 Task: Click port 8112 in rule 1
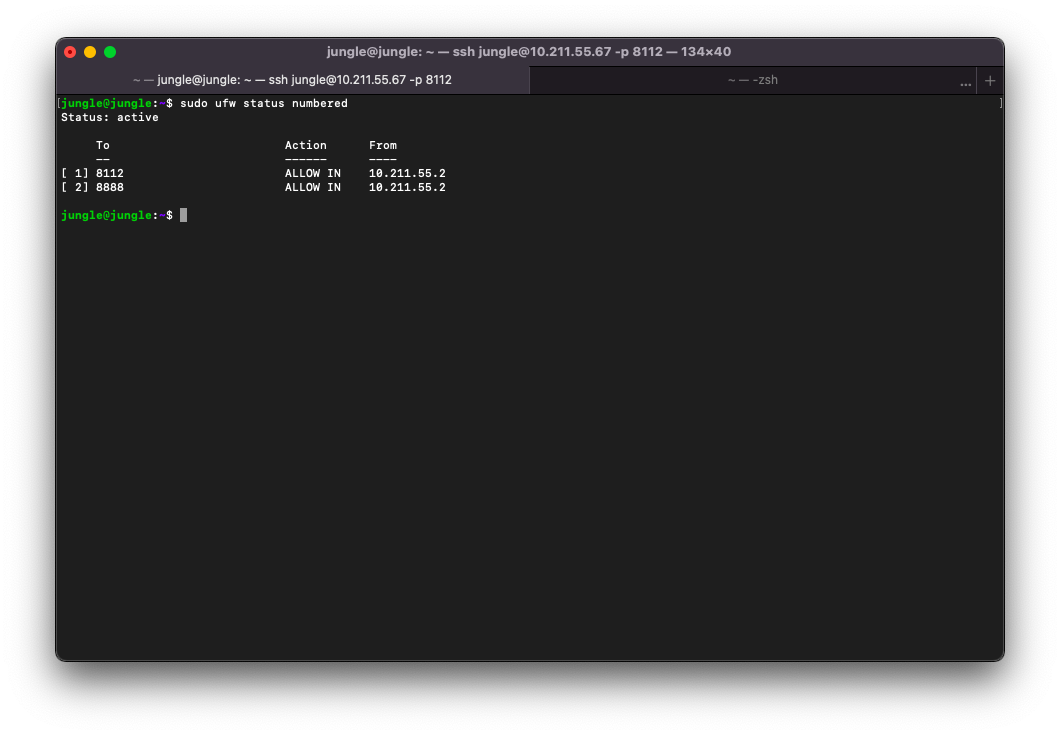coord(110,174)
